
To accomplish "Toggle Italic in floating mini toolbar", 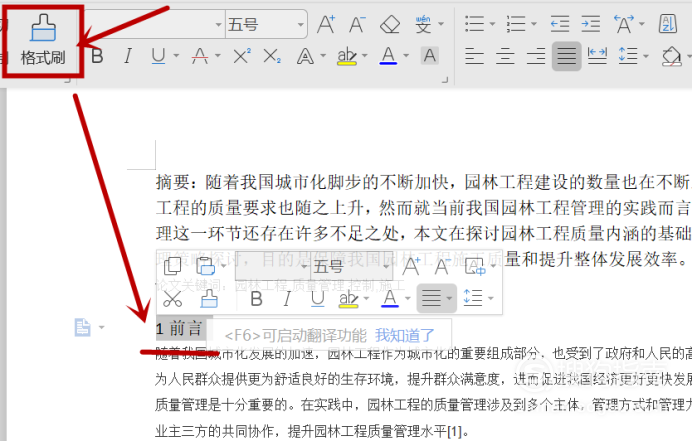I will pos(287,299).
